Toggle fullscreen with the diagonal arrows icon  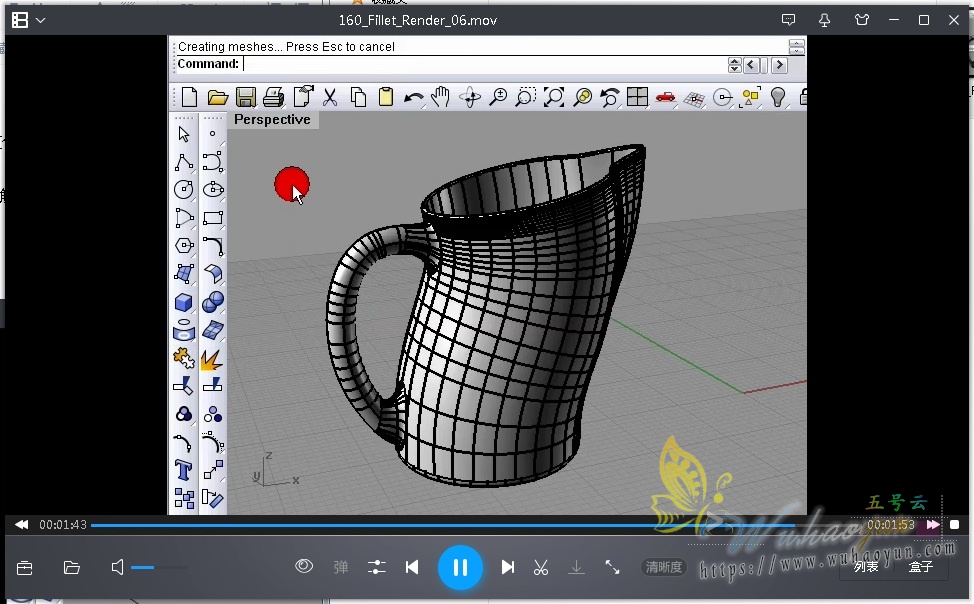click(x=612, y=567)
